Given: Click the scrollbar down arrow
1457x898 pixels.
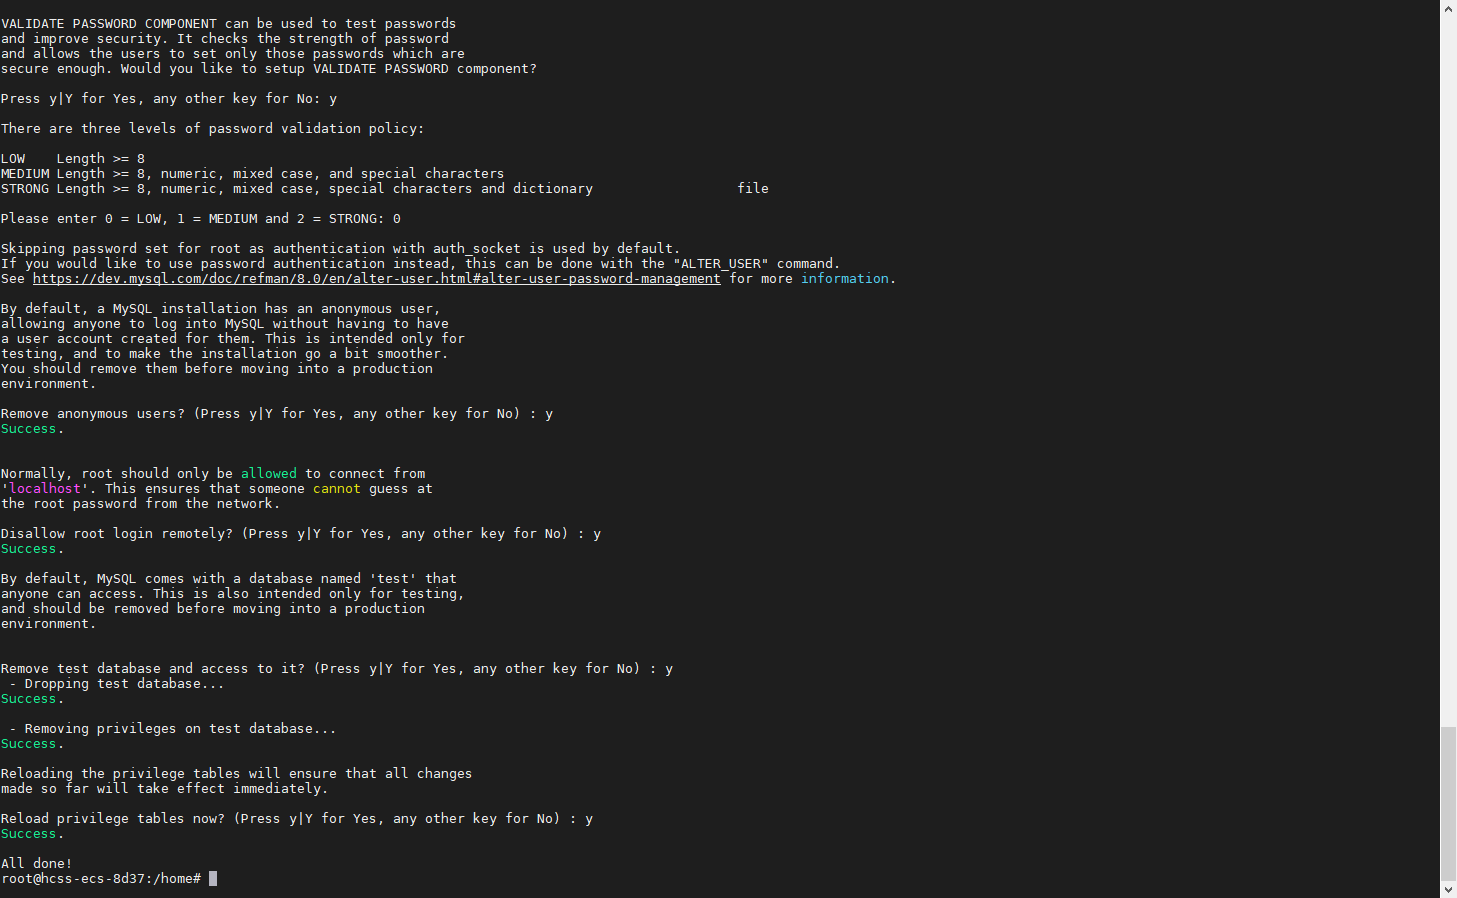Looking at the screenshot, I should tap(1448, 889).
